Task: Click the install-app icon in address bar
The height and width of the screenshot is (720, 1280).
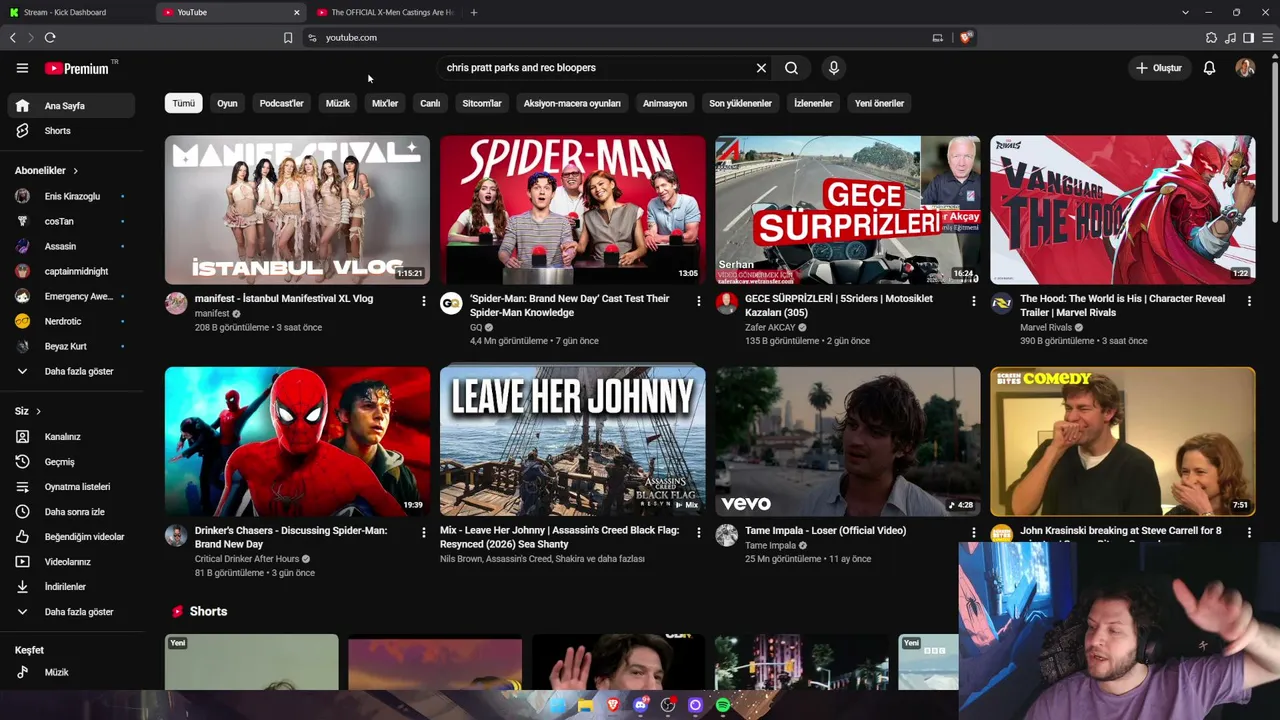Action: click(x=937, y=38)
